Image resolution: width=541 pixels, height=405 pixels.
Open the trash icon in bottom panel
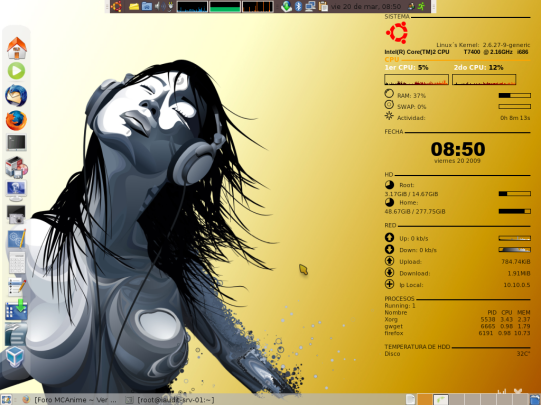click(535, 400)
